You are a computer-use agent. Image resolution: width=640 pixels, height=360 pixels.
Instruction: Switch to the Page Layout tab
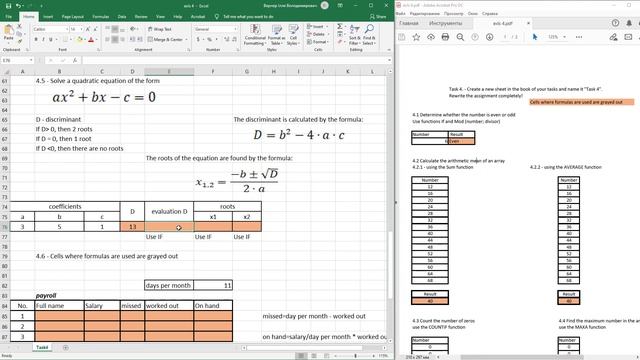pyautogui.click(x=73, y=17)
